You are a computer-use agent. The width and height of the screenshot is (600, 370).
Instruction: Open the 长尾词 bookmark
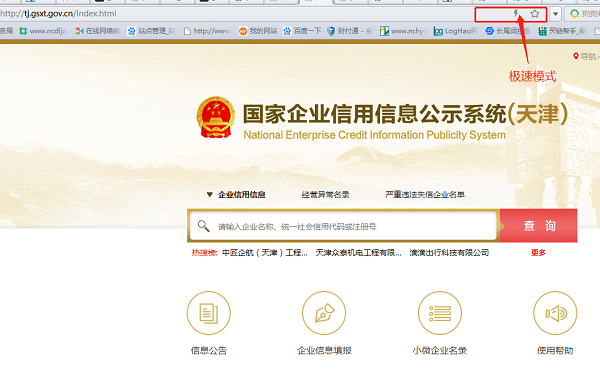(x=507, y=31)
